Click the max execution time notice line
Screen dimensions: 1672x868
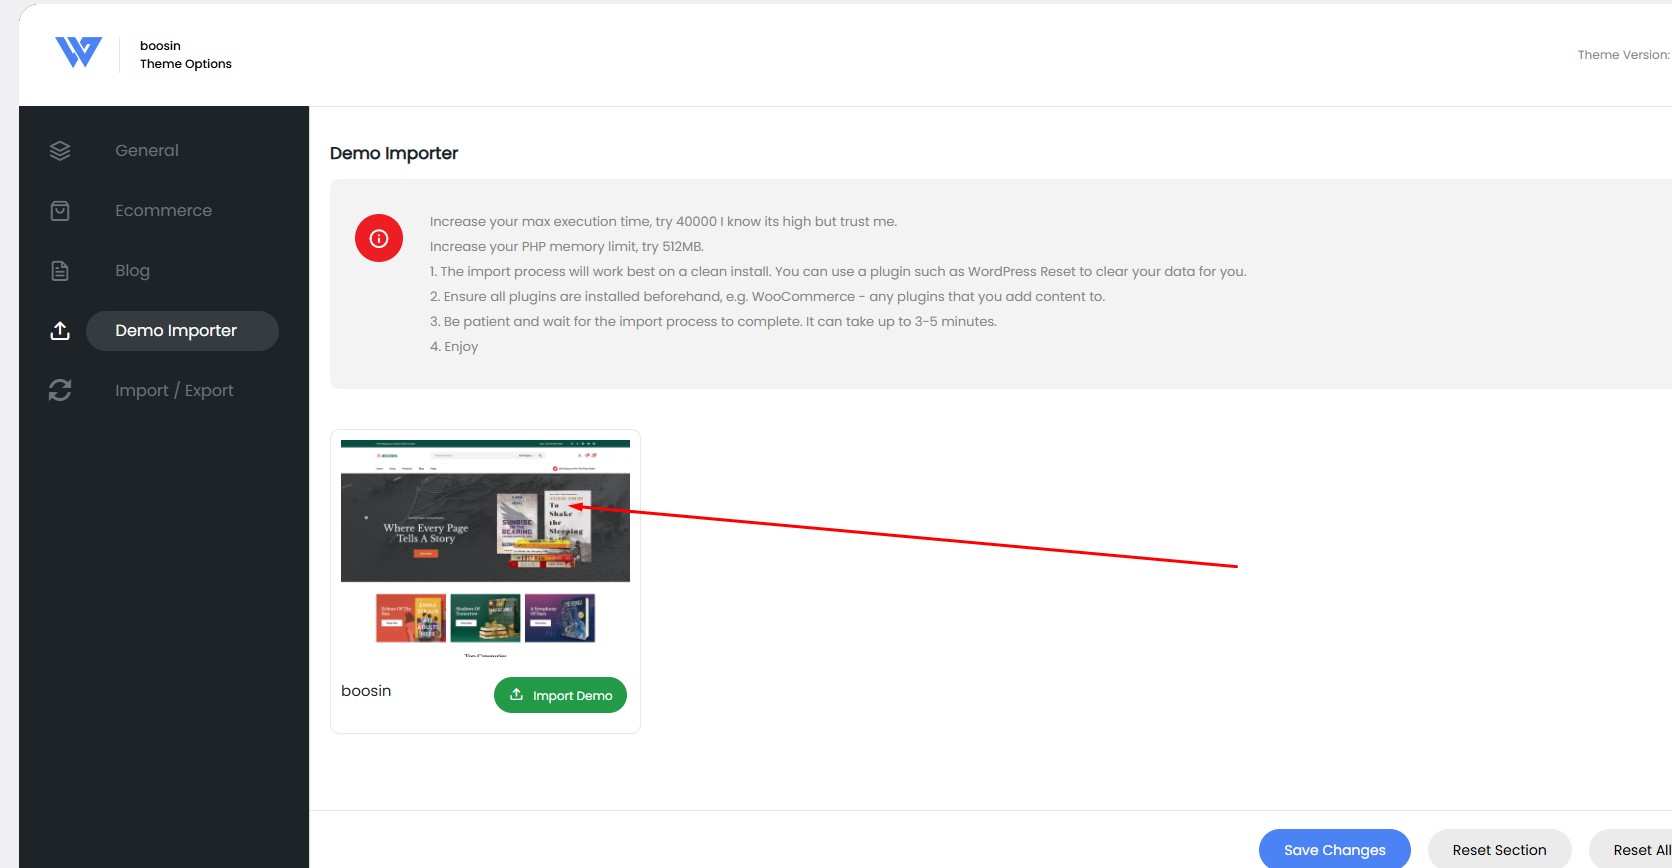[663, 222]
